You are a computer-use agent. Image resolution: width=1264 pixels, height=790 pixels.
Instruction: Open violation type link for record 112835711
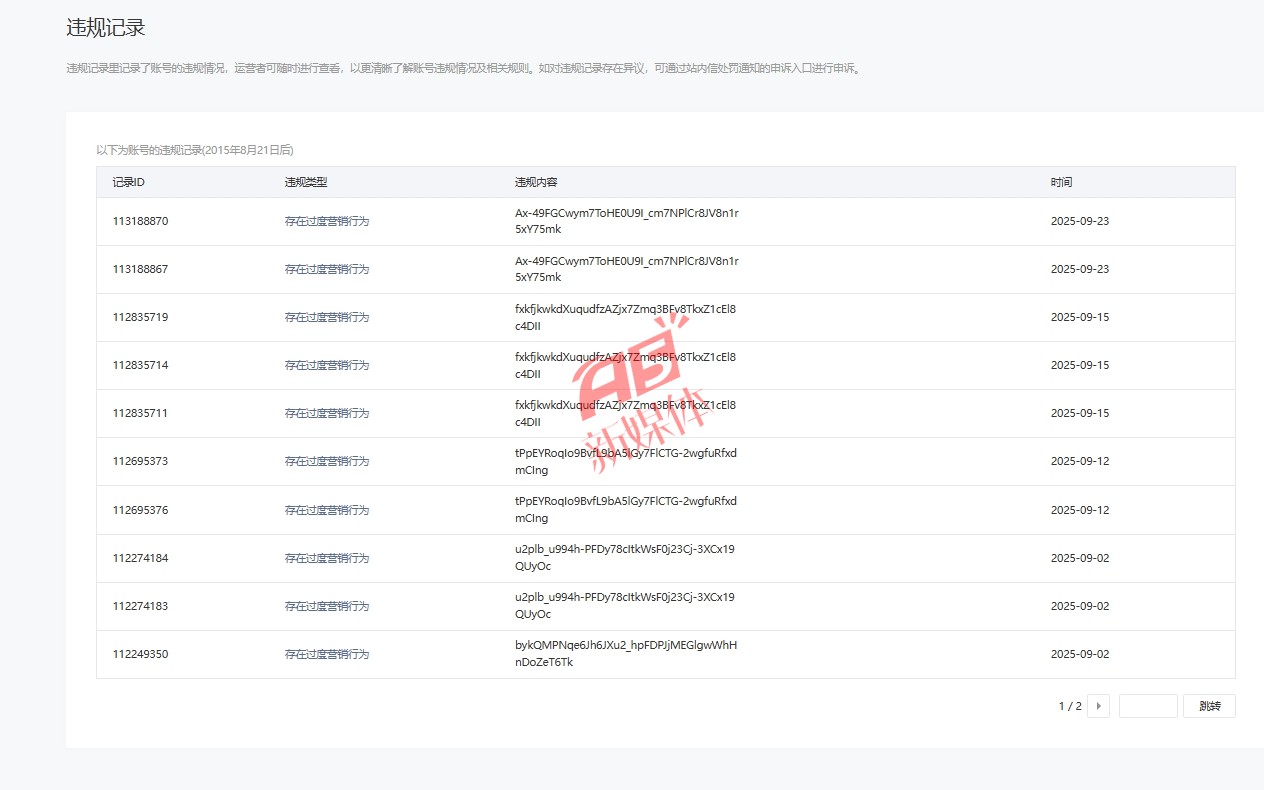point(327,413)
